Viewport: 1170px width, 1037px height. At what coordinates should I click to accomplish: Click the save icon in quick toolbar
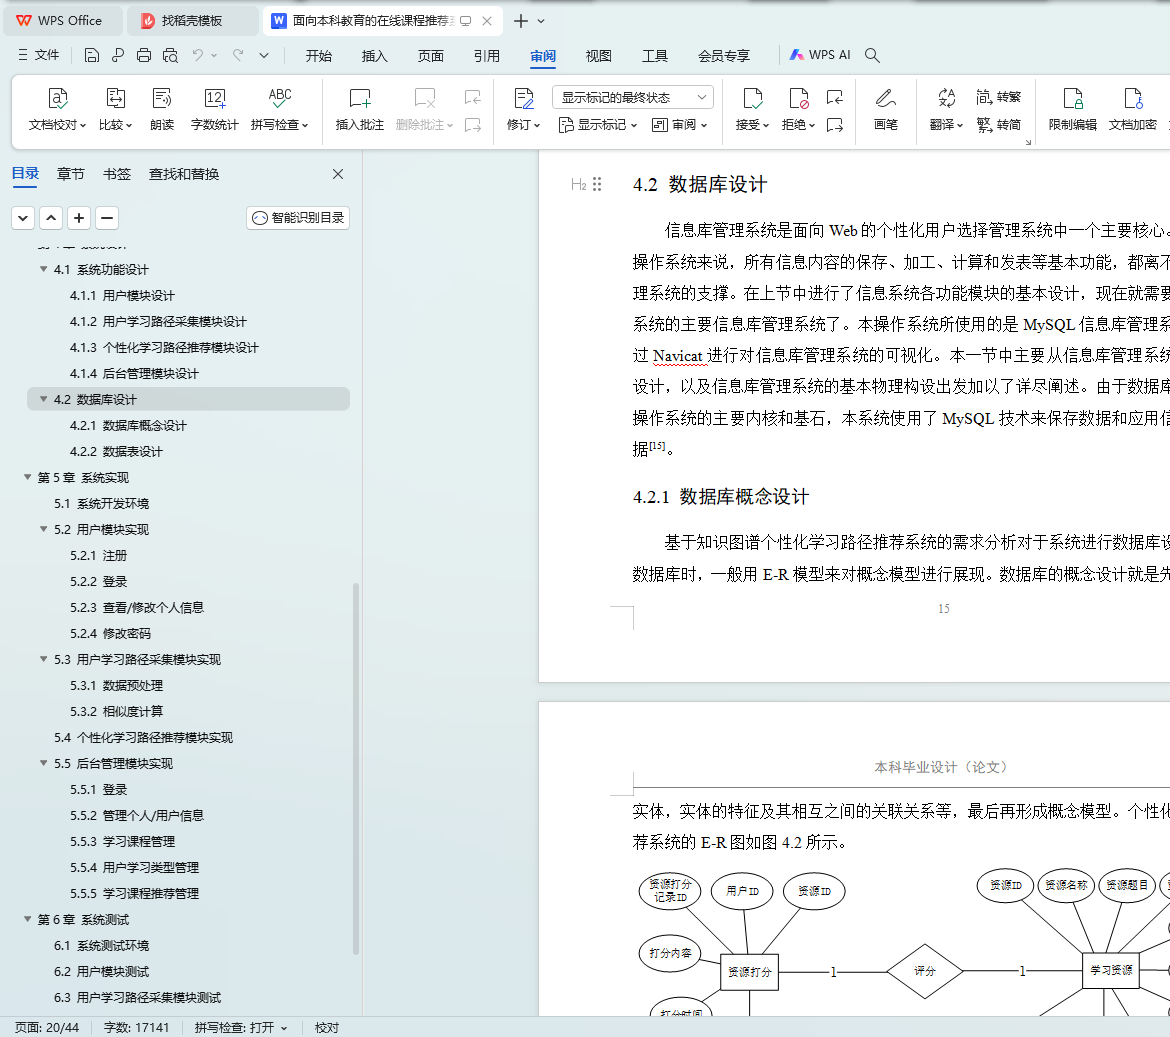click(92, 55)
